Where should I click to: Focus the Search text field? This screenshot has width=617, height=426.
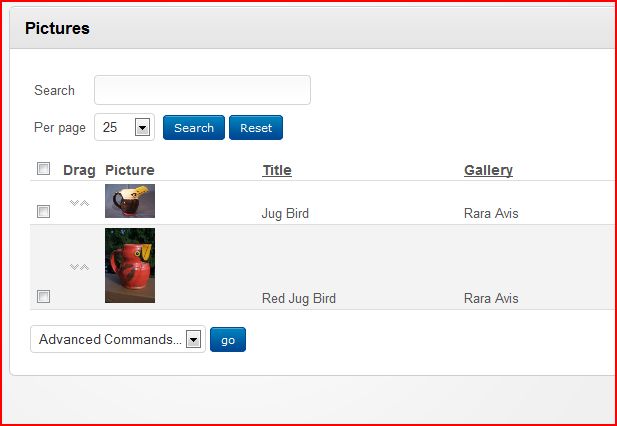(202, 90)
